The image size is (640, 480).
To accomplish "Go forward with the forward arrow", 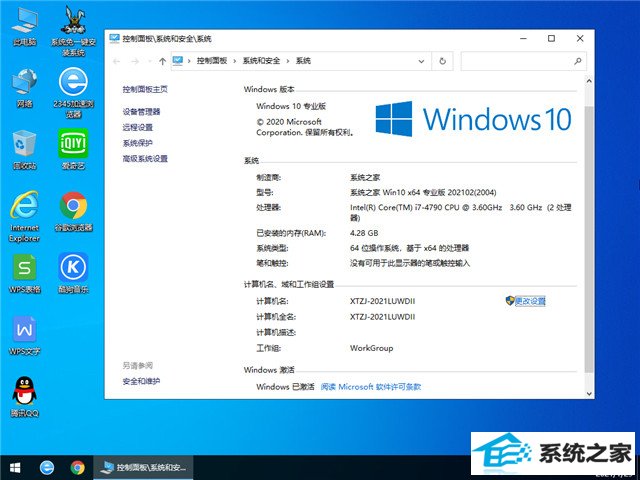I will [x=135, y=61].
